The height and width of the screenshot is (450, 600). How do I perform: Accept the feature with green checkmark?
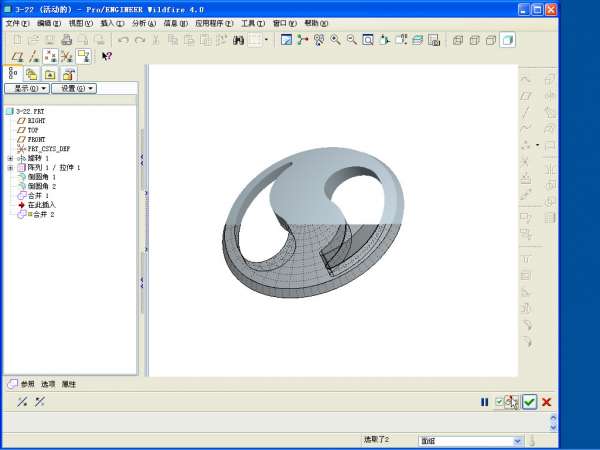pos(529,402)
